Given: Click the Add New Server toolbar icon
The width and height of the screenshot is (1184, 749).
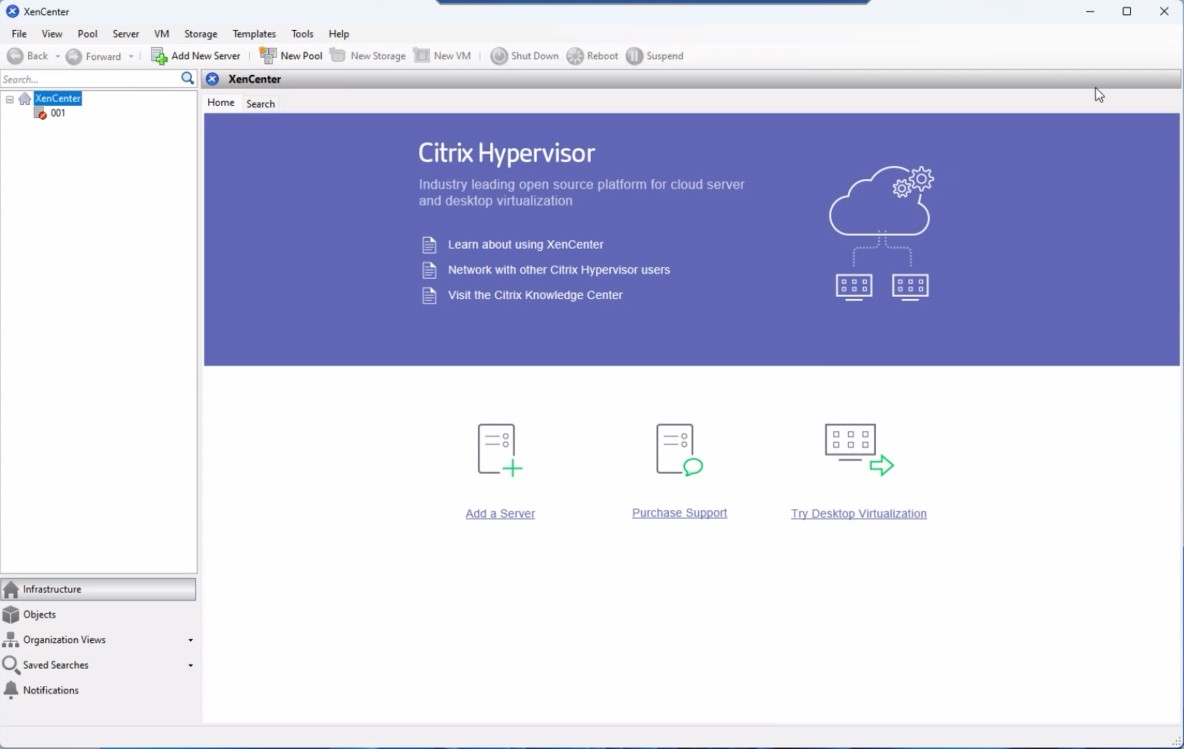Looking at the screenshot, I should 160,55.
